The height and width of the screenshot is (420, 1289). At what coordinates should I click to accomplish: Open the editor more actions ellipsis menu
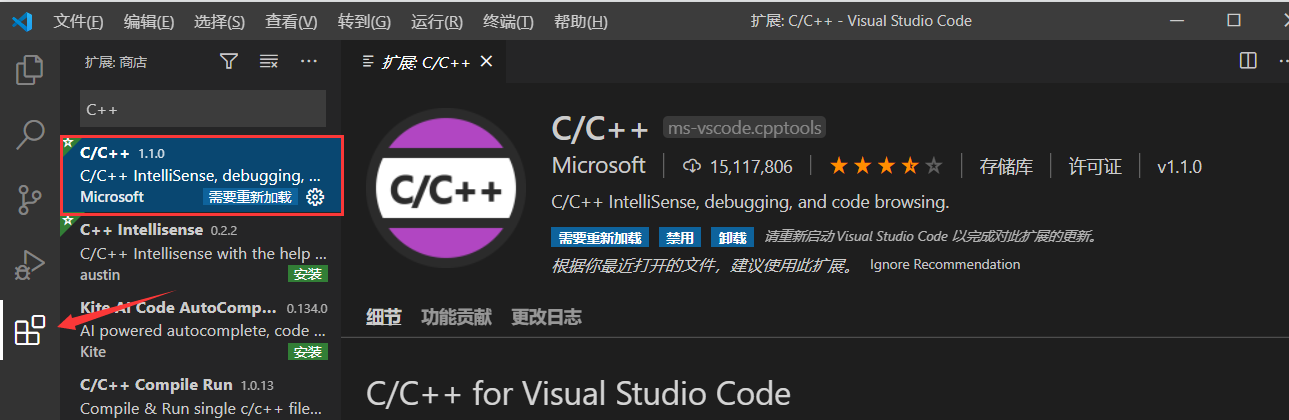tap(1281, 61)
